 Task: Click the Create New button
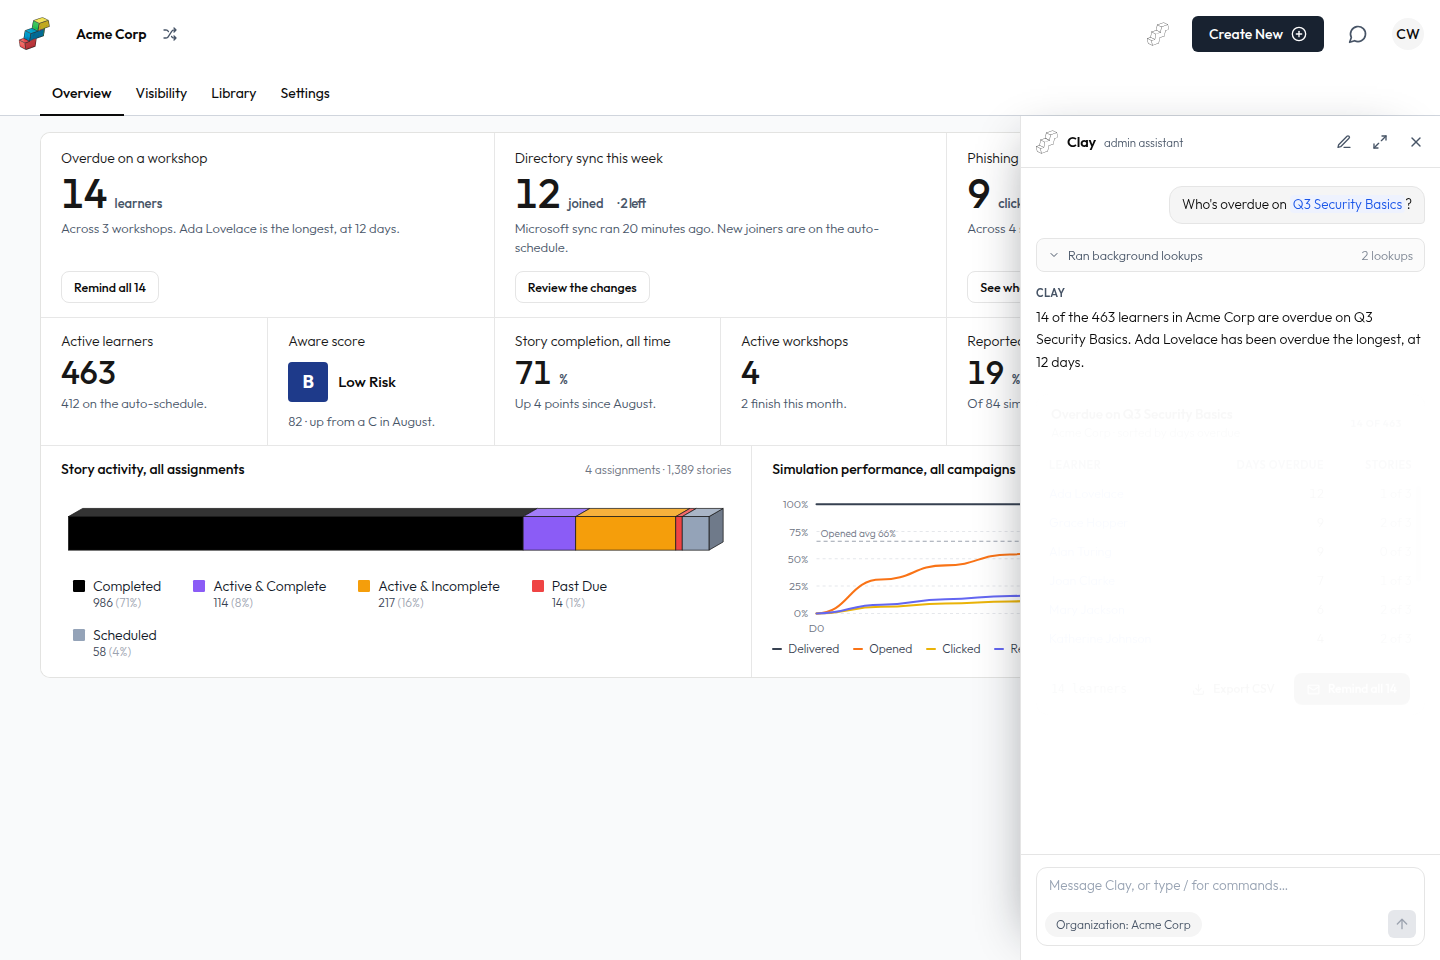pos(1258,34)
